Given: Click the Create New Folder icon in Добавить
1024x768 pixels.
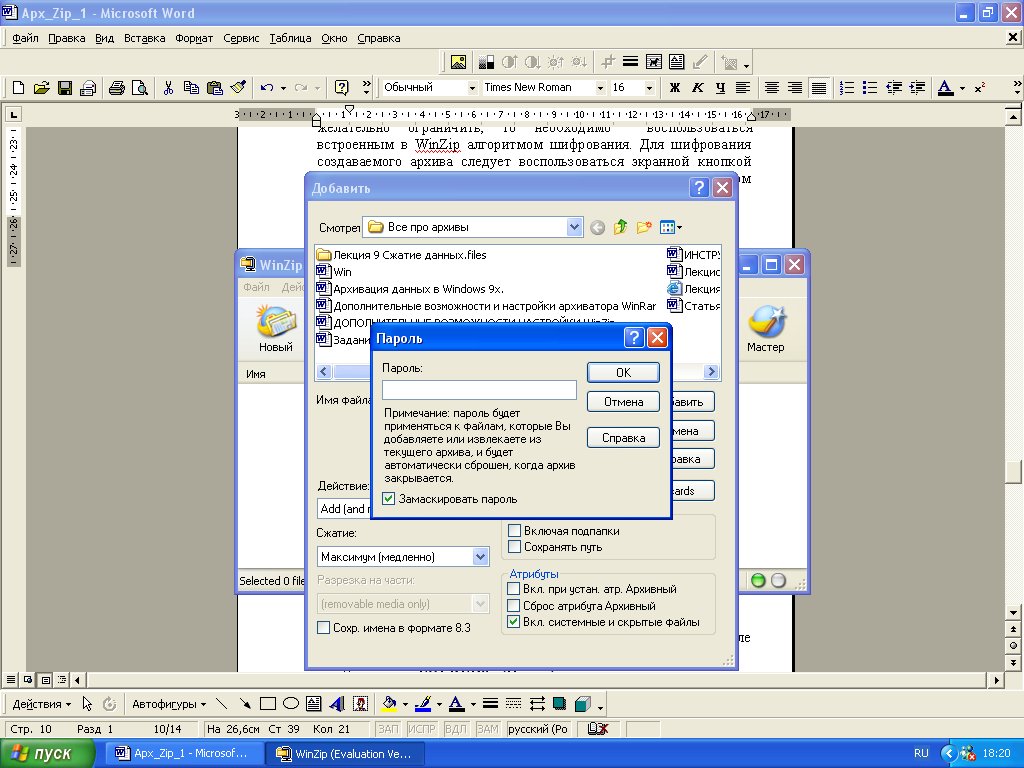Looking at the screenshot, I should 644,227.
